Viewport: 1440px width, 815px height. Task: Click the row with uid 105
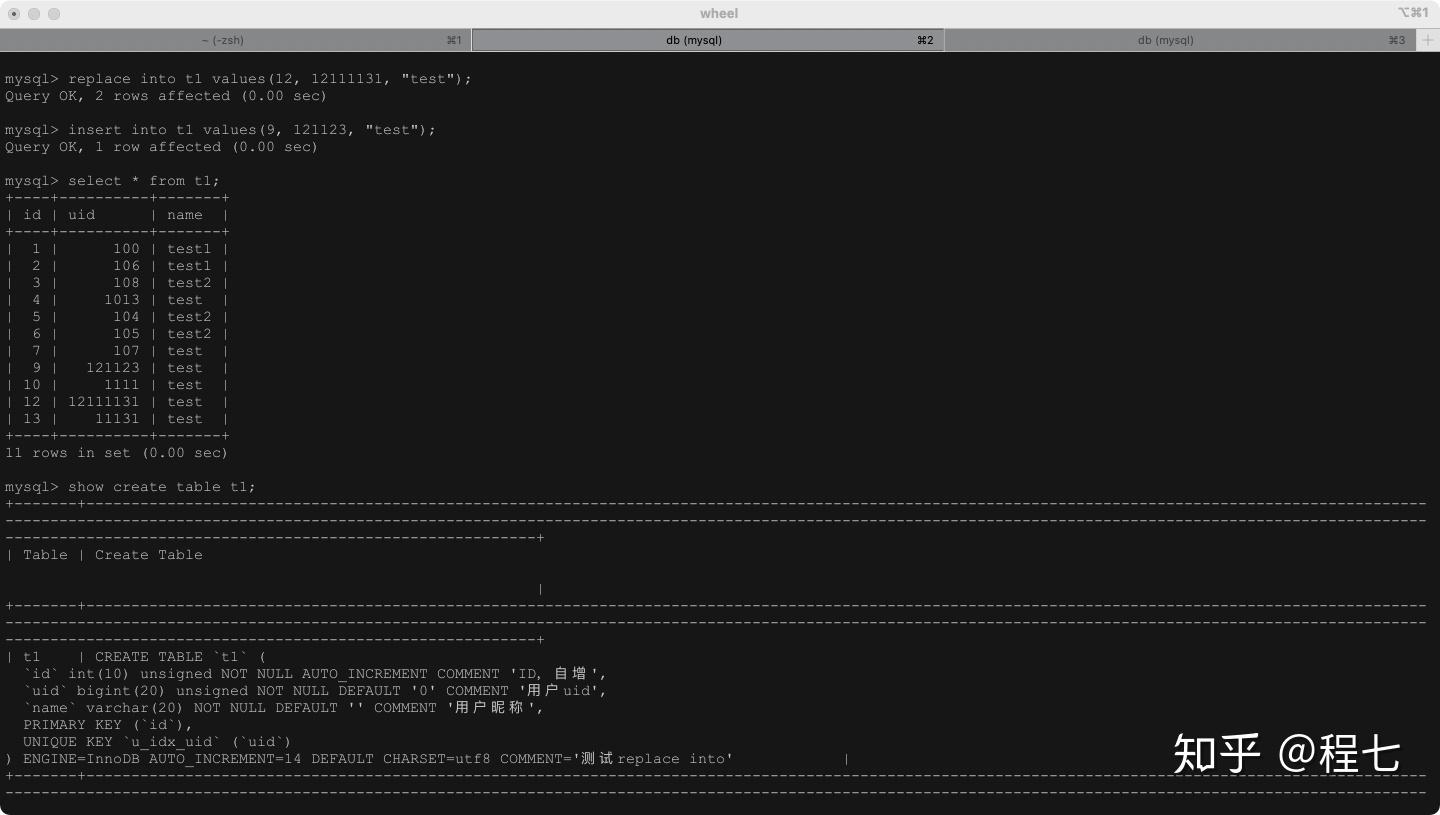[x=118, y=334]
